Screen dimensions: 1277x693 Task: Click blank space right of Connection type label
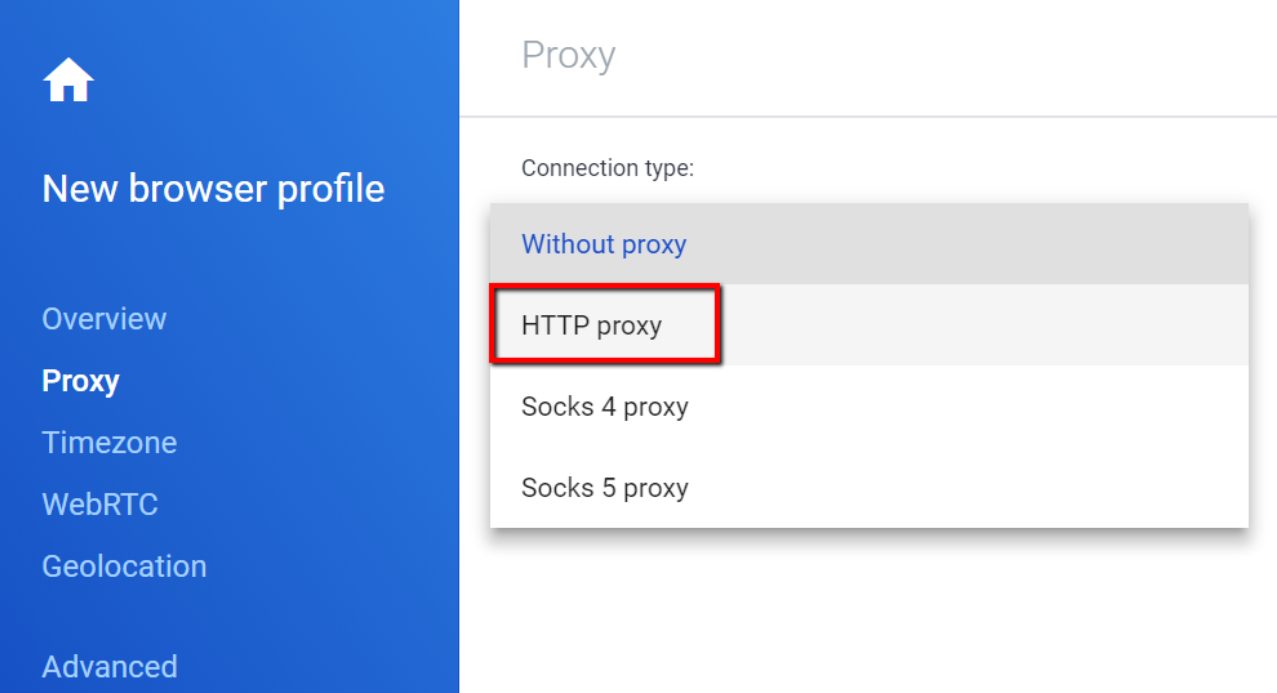(x=960, y=168)
